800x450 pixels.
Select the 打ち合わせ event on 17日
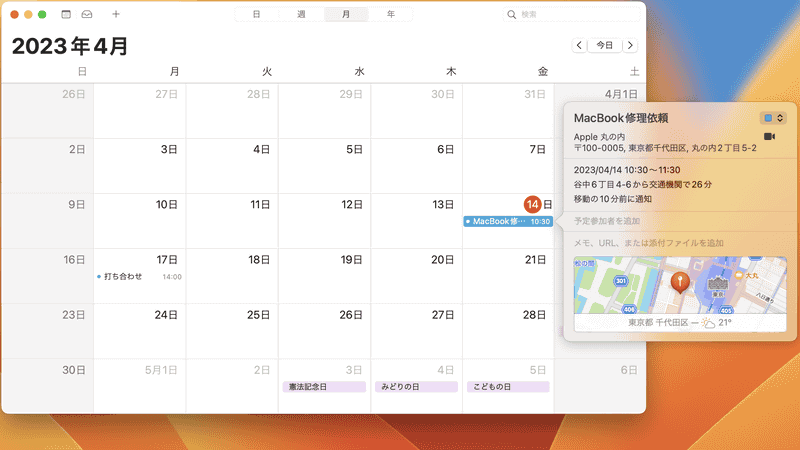click(139, 277)
